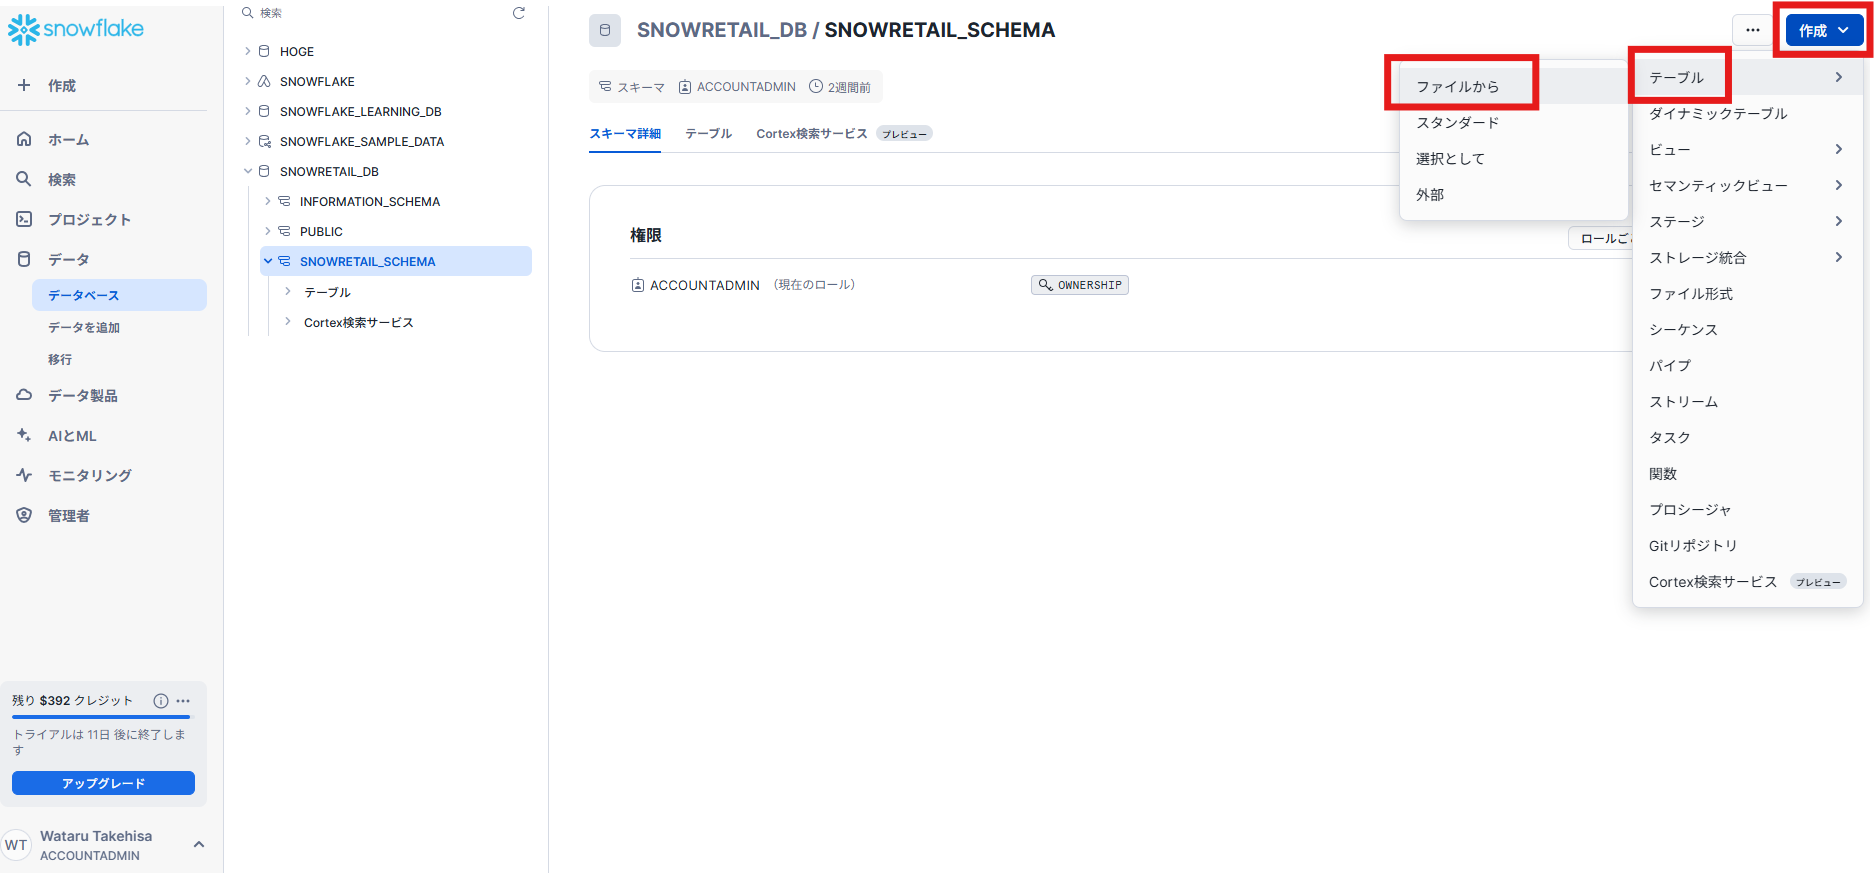Click the database icon beside the page title
The height and width of the screenshot is (873, 1874).
[605, 30]
